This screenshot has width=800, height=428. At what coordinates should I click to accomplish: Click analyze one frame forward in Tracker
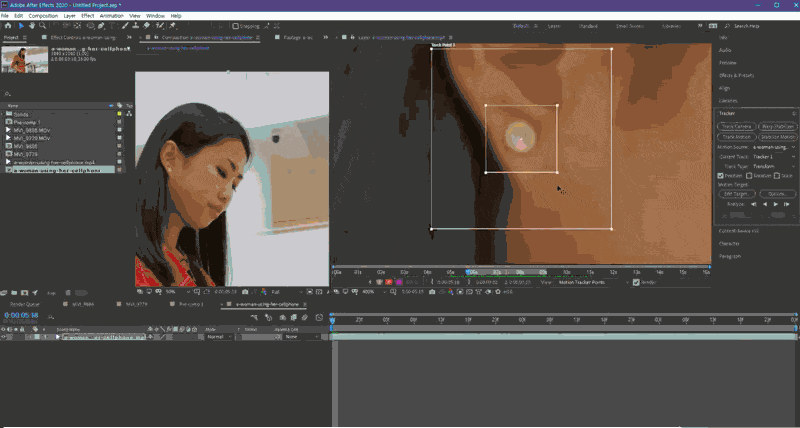[787, 204]
